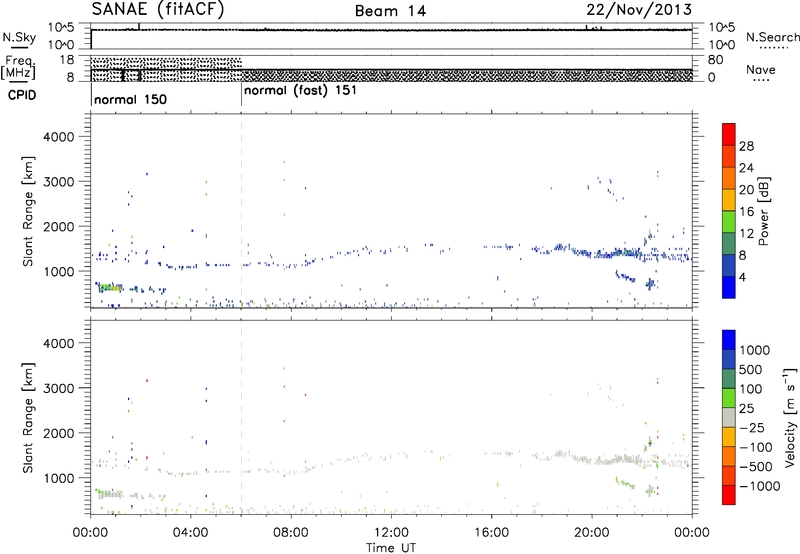This screenshot has height=554, width=800.
Task: Click the date 22/Nov/2013
Action: pyautogui.click(x=639, y=10)
